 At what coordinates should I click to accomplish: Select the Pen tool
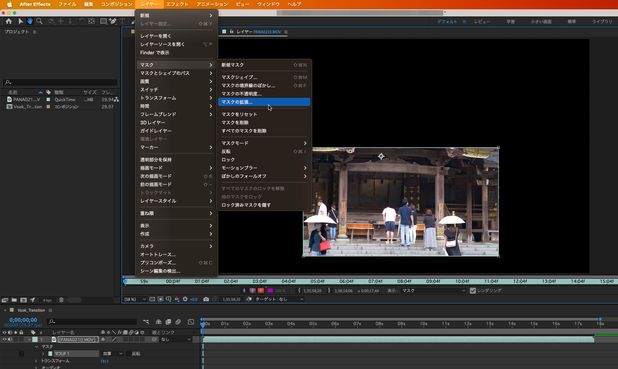point(113,21)
